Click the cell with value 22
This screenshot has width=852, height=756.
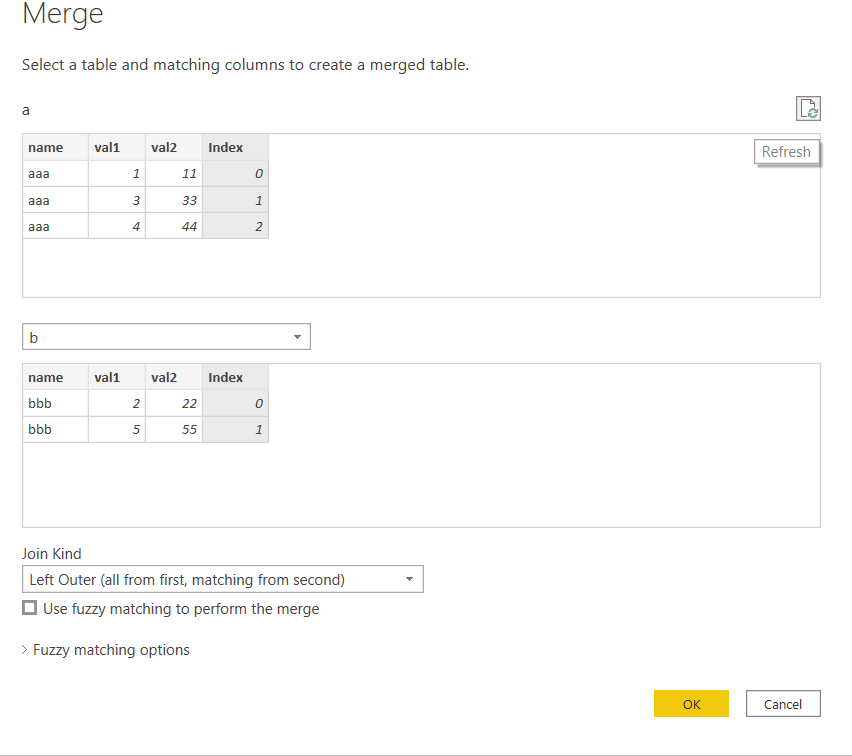174,403
